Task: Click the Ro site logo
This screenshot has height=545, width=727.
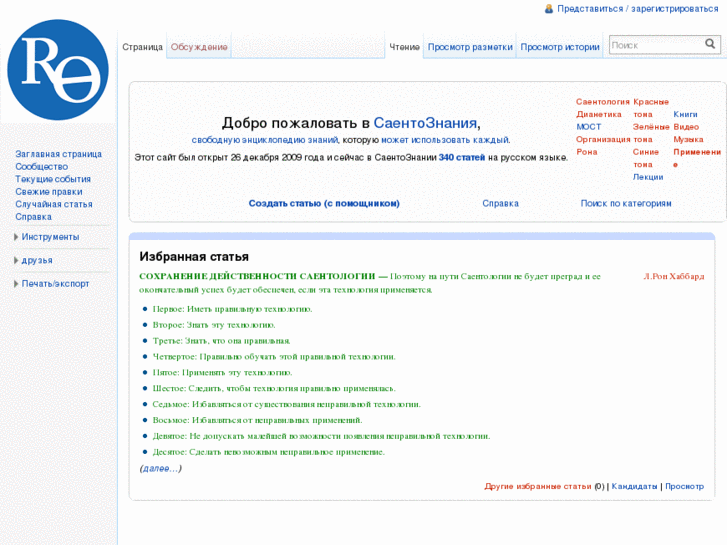Action: pyautogui.click(x=58, y=70)
